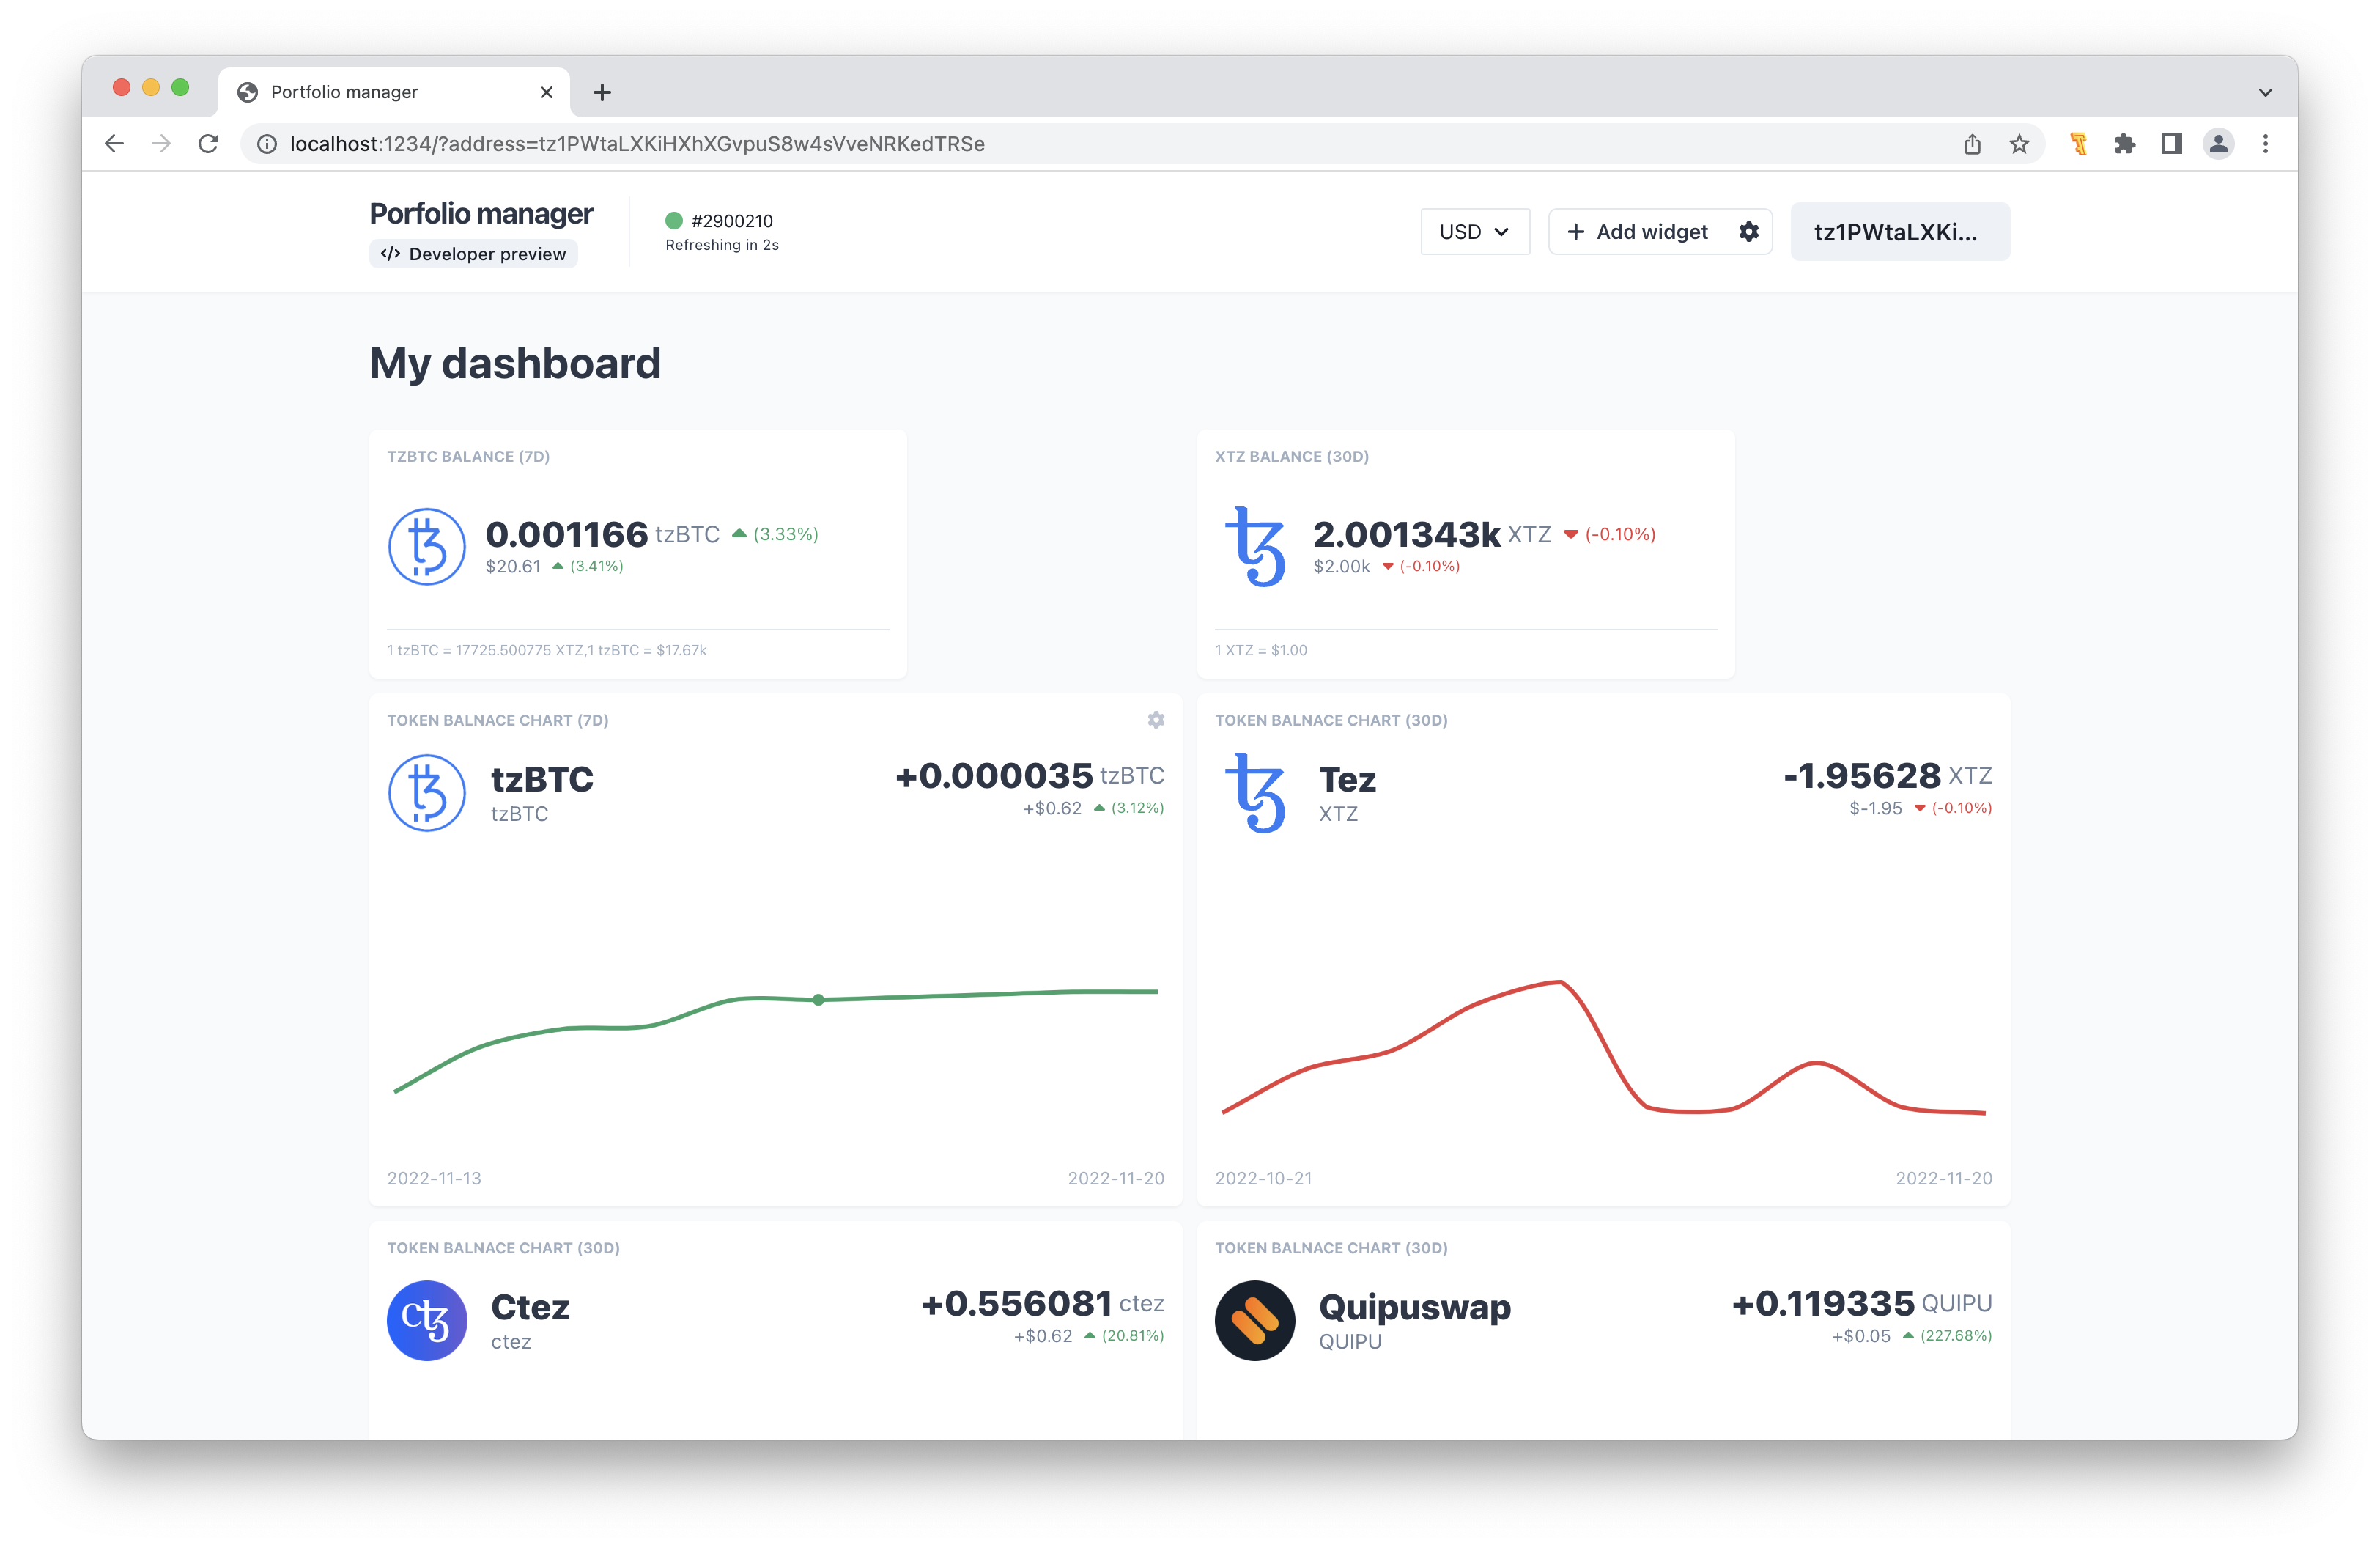Click the tz1PWtaLXKi... wallet address button
2380x1548 pixels.
[x=1899, y=232]
